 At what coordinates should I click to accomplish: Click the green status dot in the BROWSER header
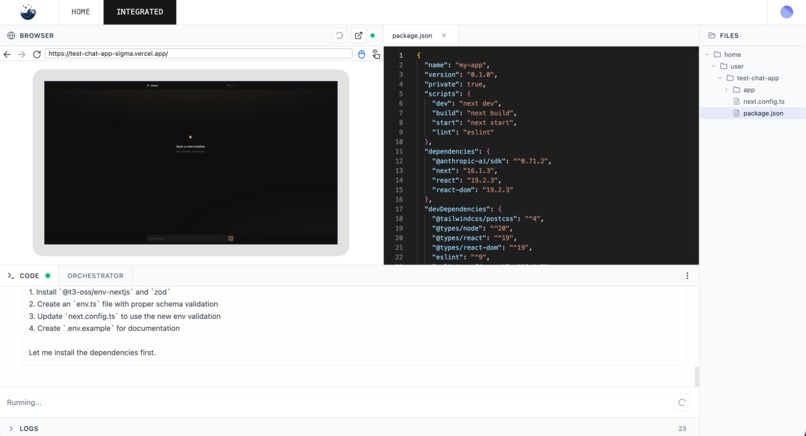pyautogui.click(x=373, y=35)
